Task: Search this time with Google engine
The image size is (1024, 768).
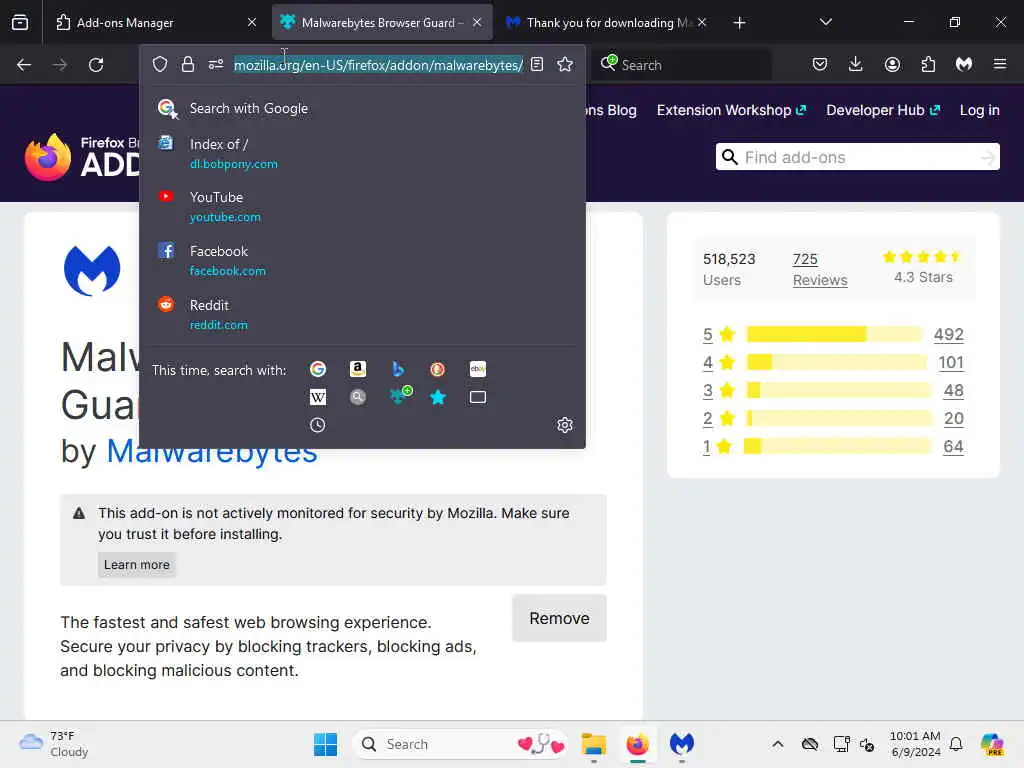Action: pos(318,369)
